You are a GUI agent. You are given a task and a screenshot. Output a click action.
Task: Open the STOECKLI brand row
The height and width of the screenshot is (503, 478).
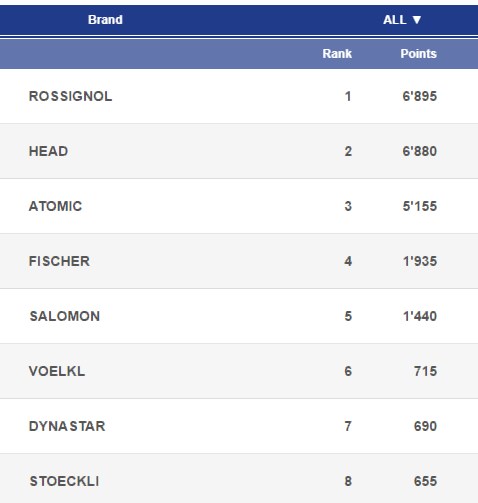click(239, 479)
